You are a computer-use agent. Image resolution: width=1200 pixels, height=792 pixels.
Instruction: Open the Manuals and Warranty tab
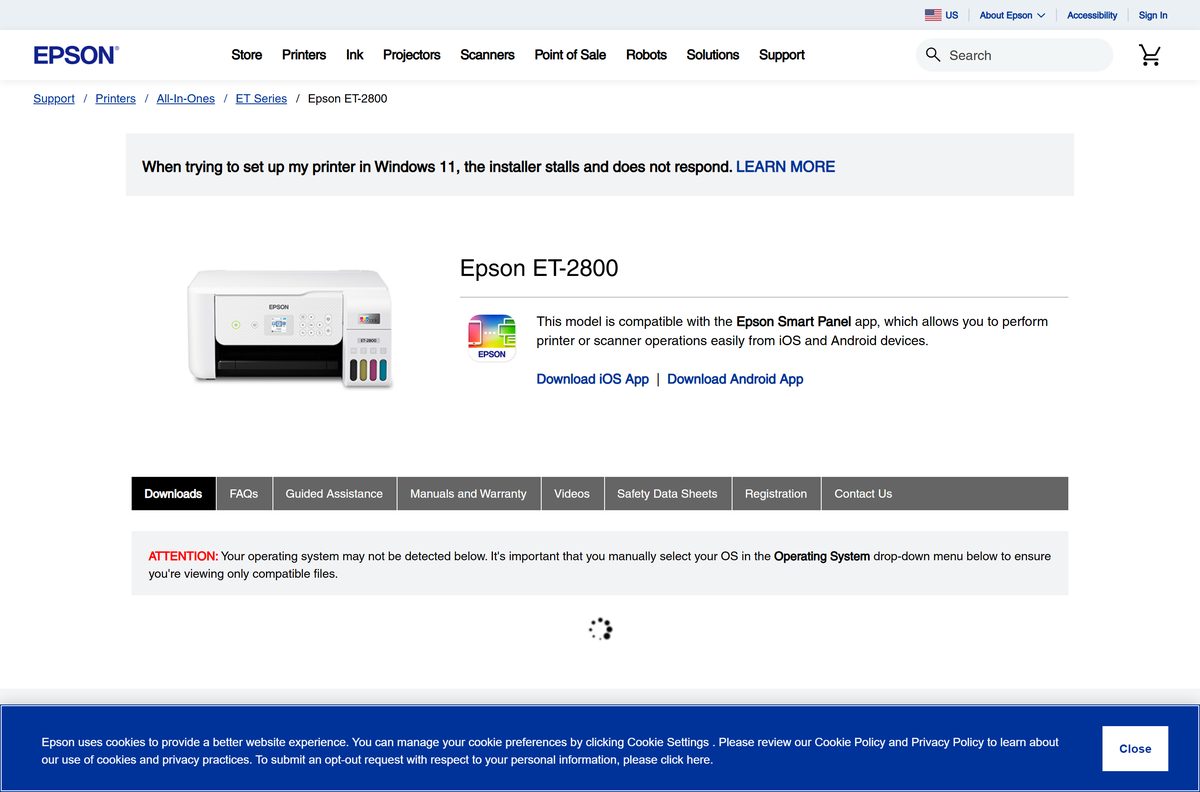point(468,493)
